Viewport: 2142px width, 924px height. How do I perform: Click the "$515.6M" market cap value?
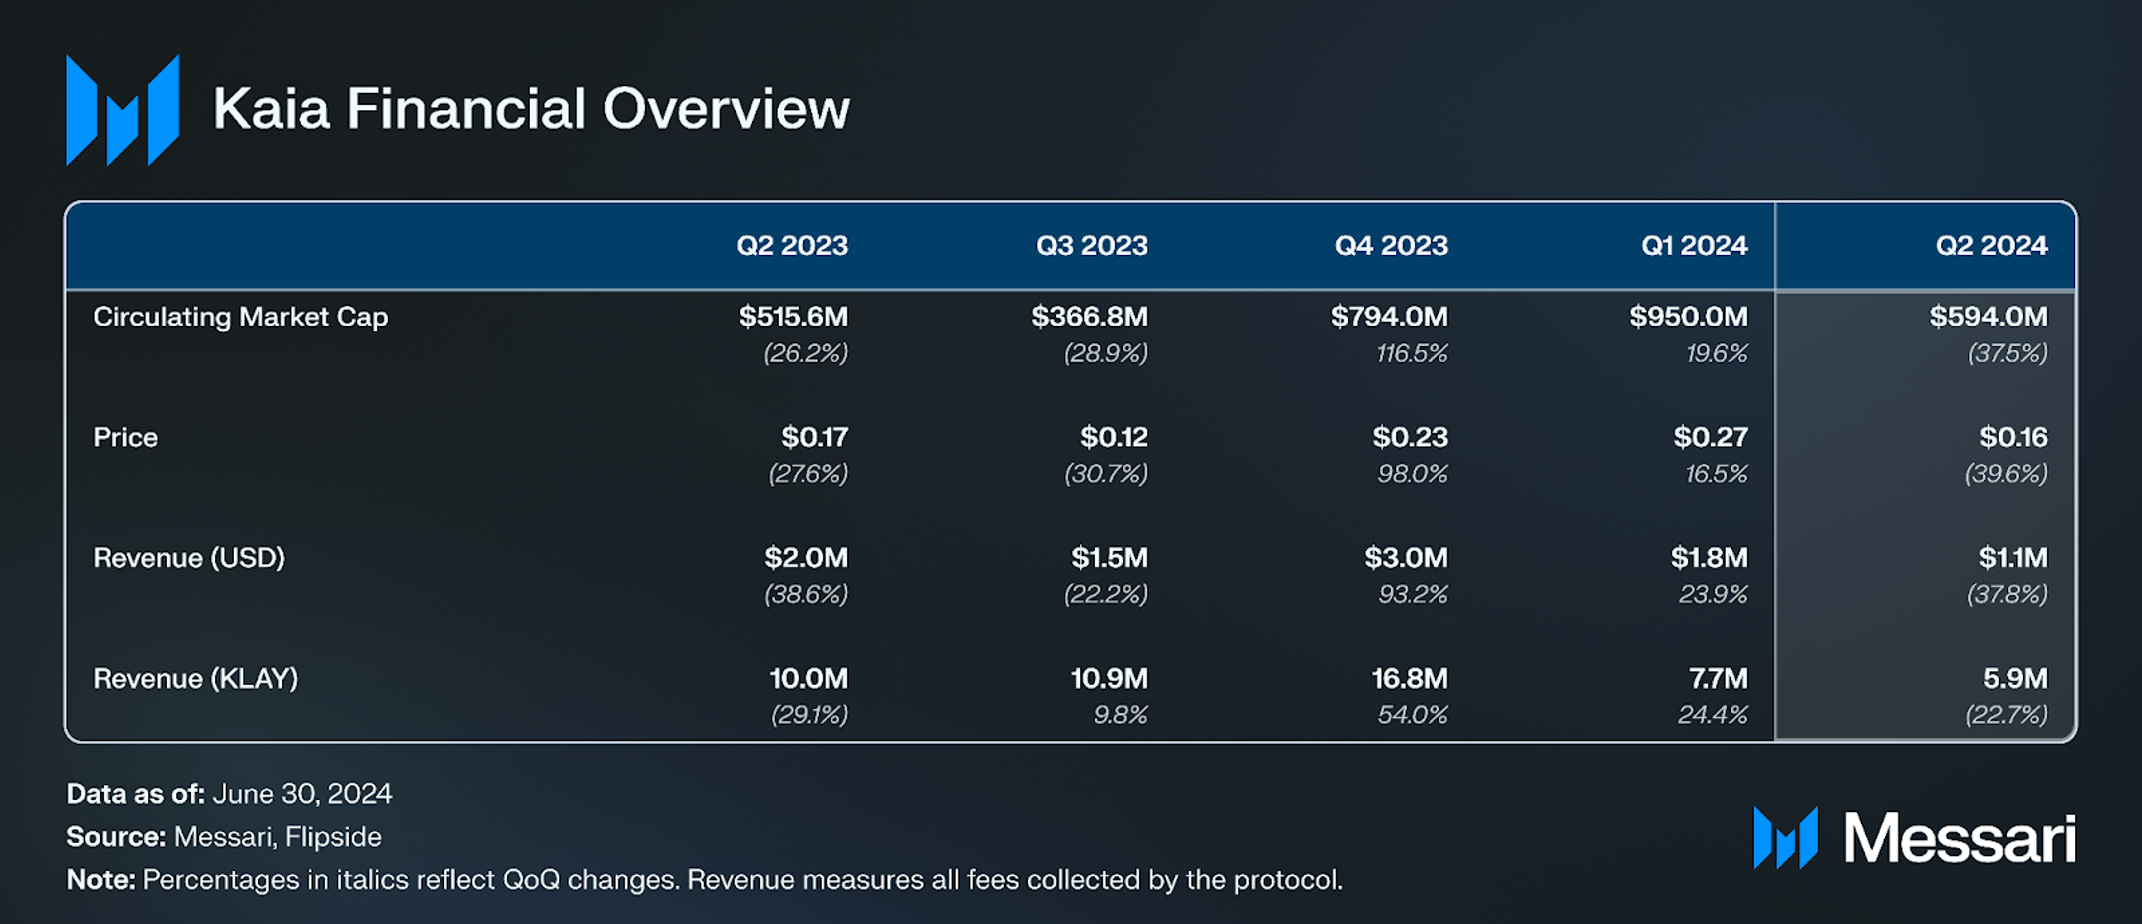(x=793, y=317)
